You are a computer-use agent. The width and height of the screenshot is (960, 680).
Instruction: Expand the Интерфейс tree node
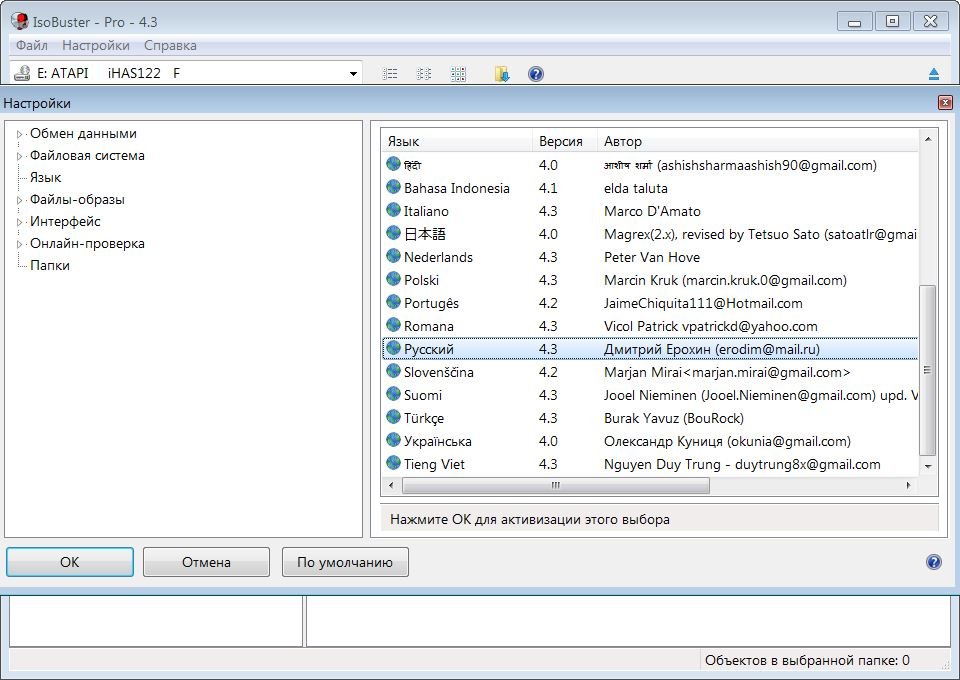20,222
